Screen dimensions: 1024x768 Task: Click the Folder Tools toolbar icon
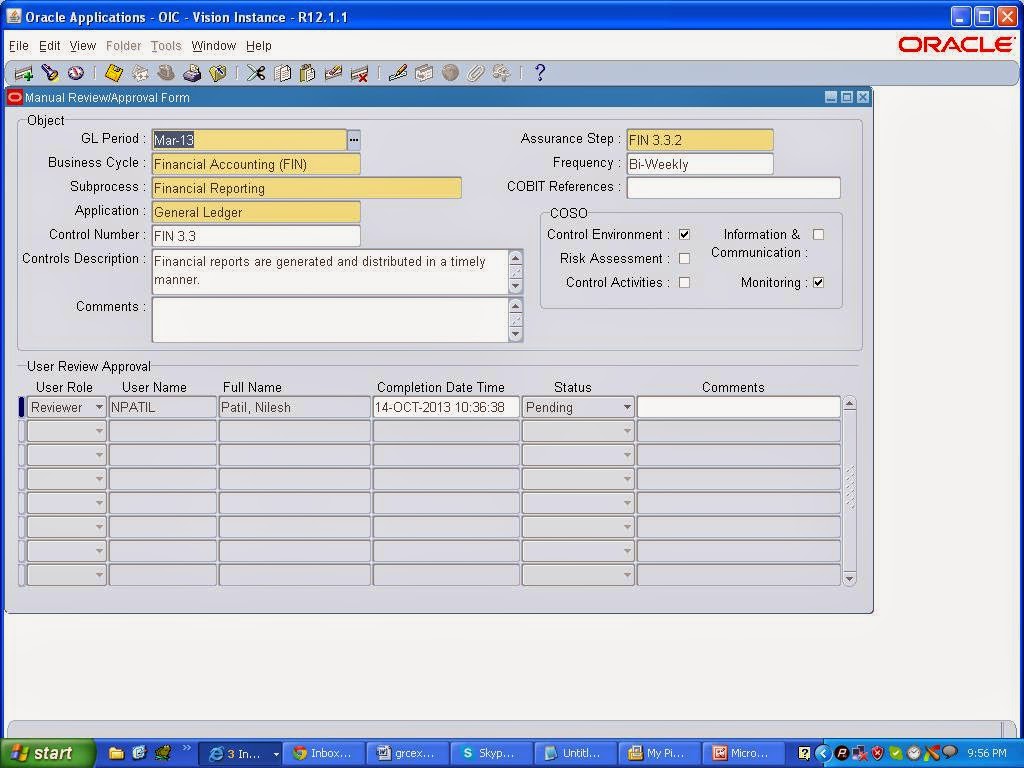click(502, 73)
